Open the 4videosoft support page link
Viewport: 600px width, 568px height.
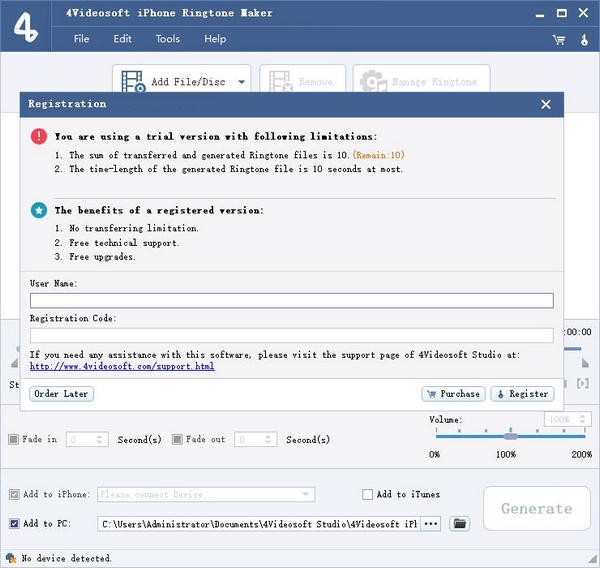[122, 367]
